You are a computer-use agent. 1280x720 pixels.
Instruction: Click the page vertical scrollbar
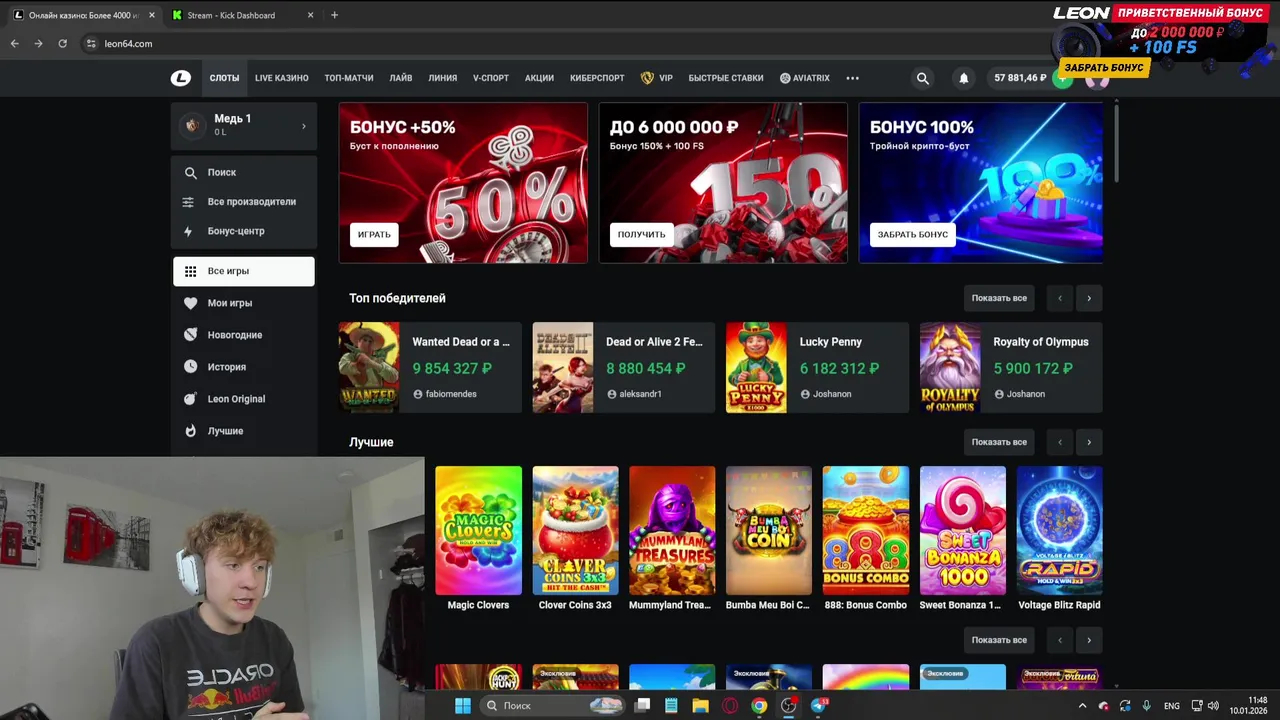coord(1116,141)
